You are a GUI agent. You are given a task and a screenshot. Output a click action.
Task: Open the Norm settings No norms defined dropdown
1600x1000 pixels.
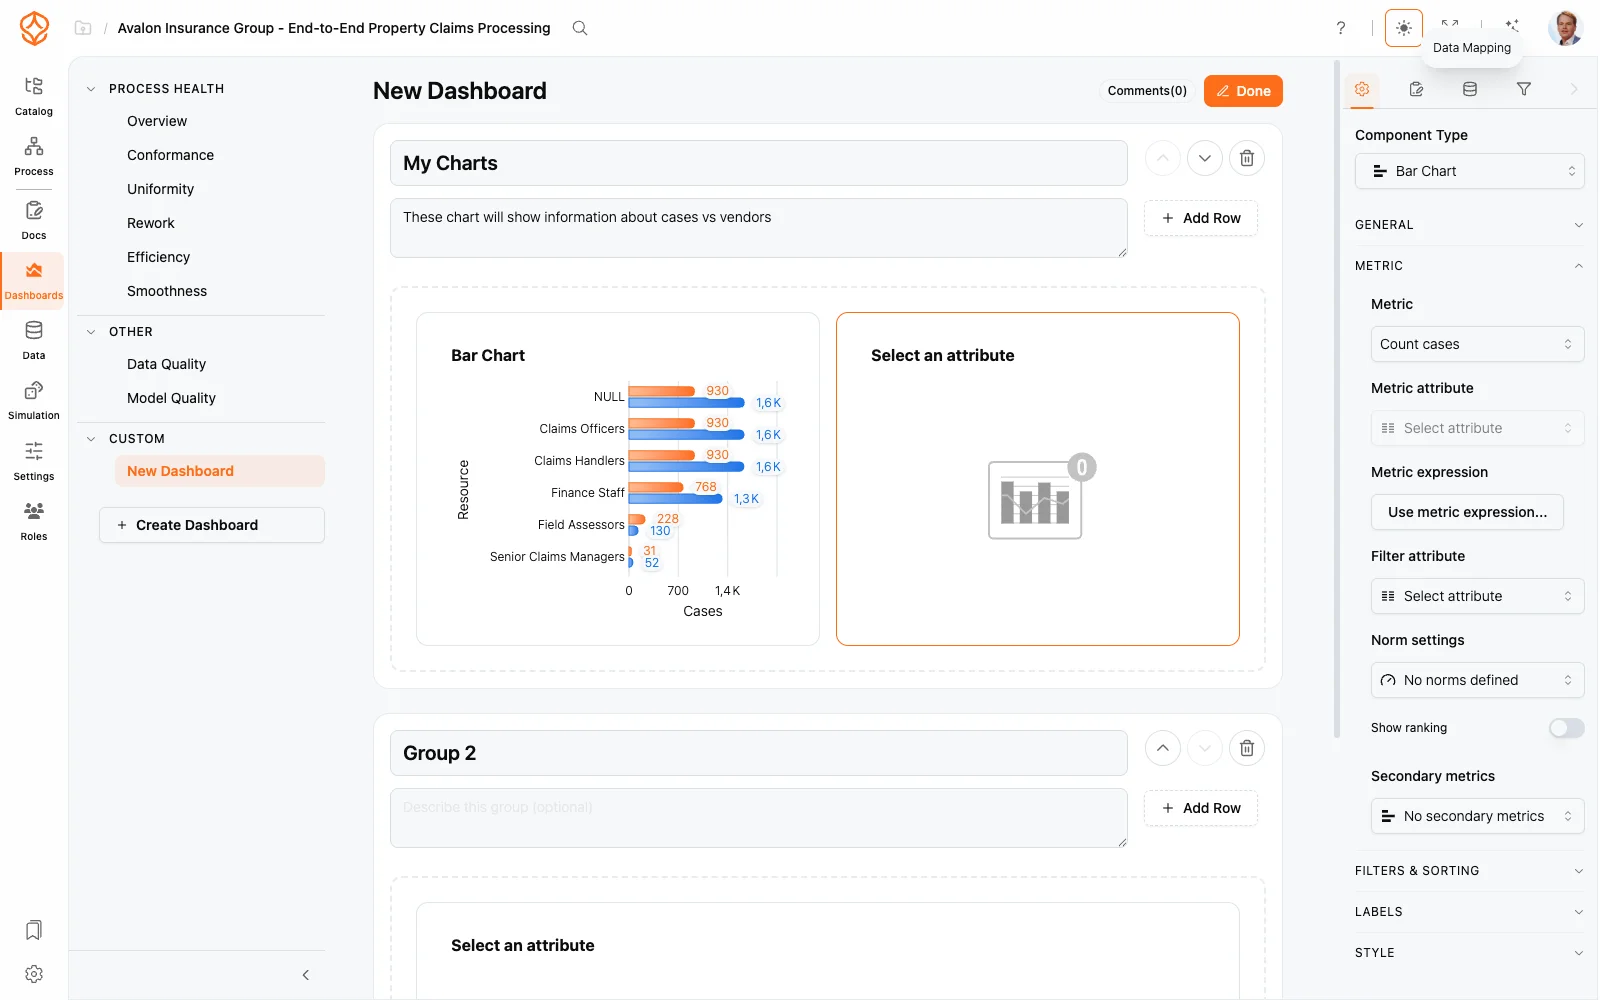[1478, 680]
